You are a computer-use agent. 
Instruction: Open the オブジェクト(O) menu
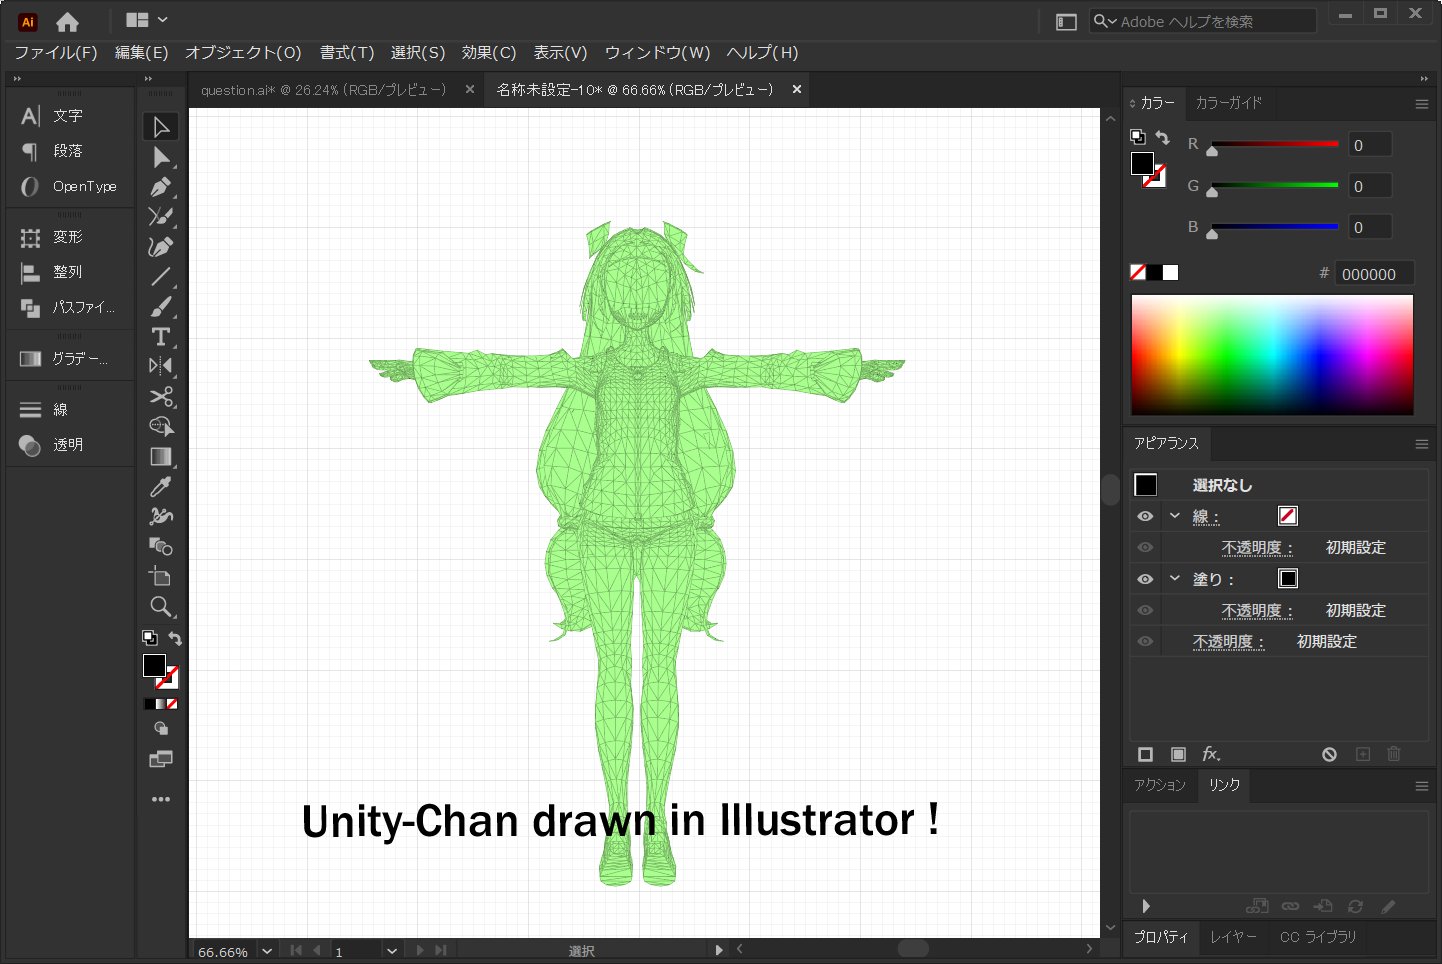tap(243, 52)
